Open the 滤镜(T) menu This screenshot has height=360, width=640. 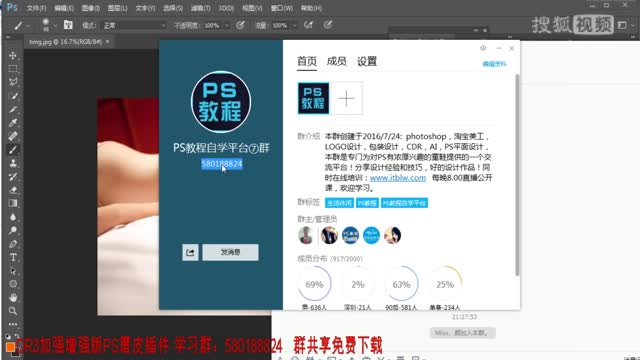201,8
